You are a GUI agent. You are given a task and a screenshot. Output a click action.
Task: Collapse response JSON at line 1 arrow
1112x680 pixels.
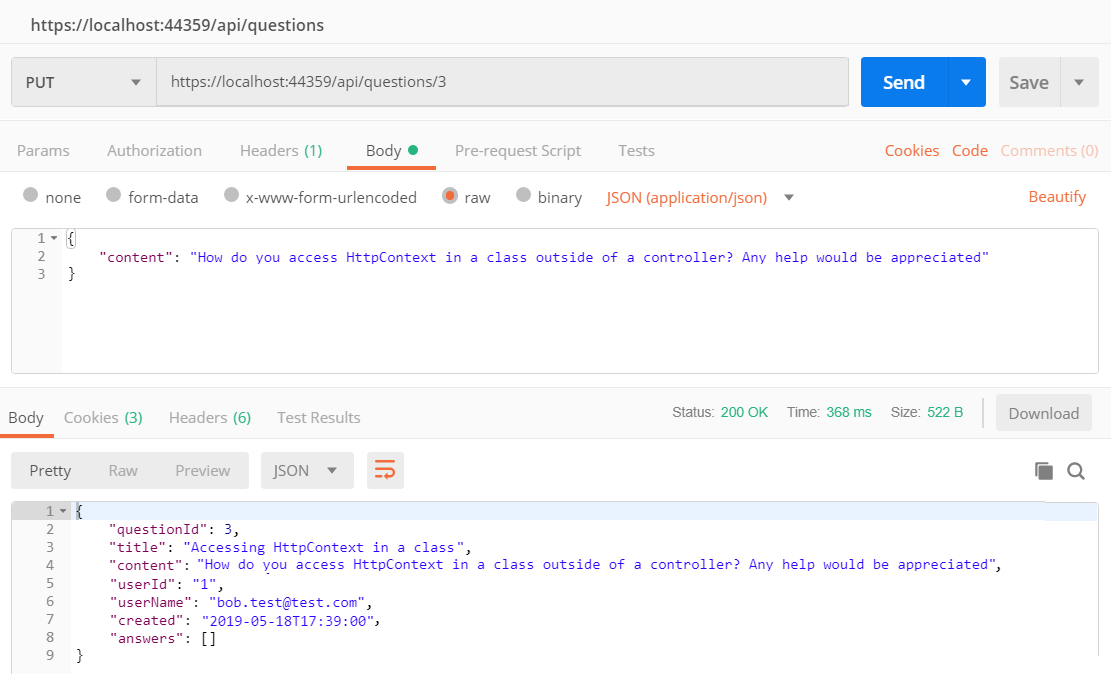pos(64,511)
